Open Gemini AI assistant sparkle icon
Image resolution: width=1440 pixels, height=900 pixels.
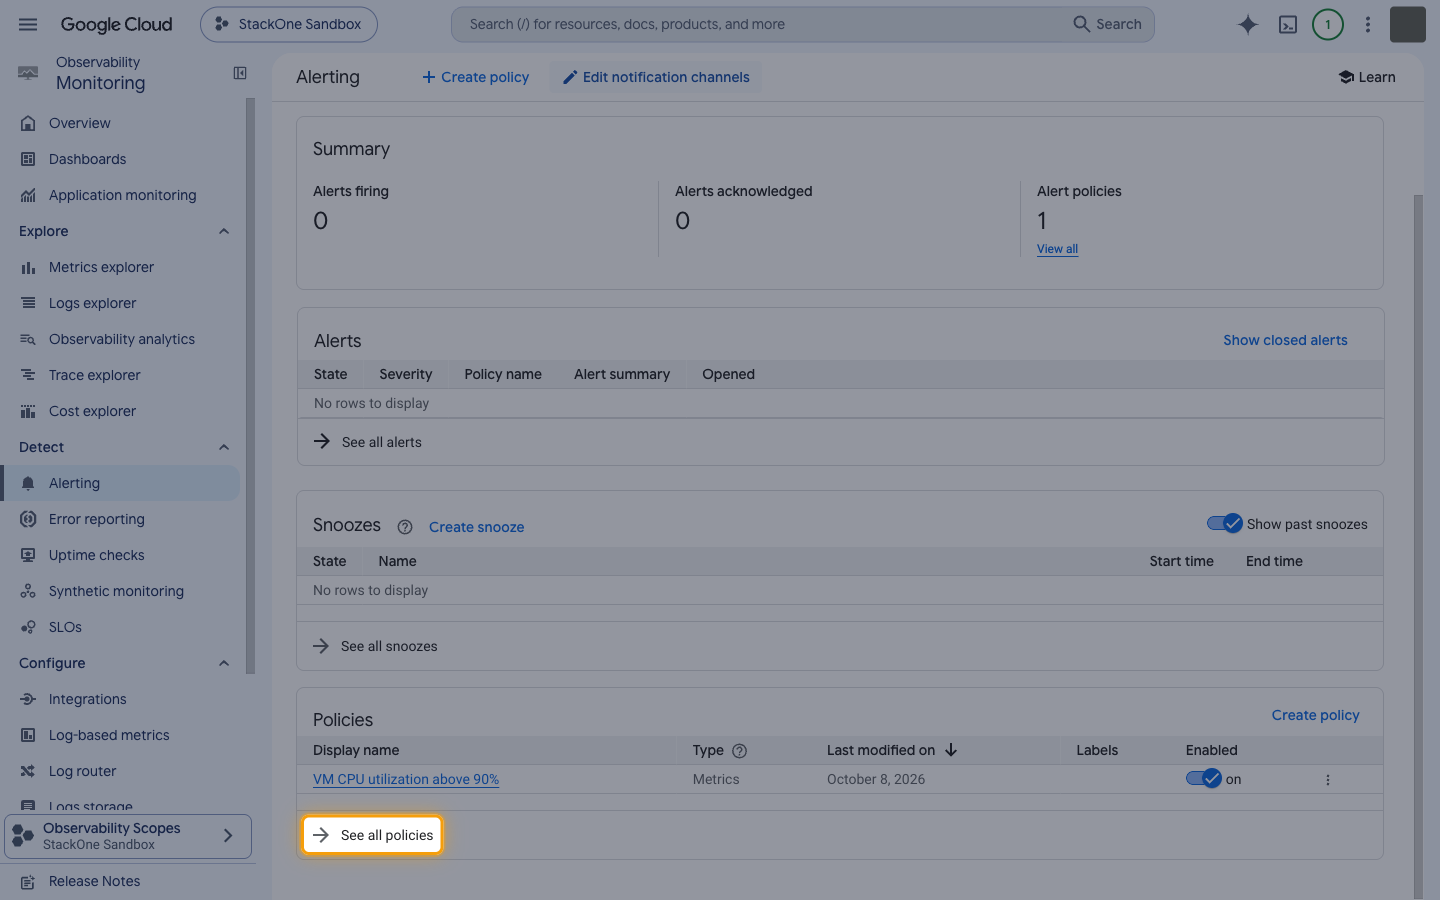click(1247, 25)
